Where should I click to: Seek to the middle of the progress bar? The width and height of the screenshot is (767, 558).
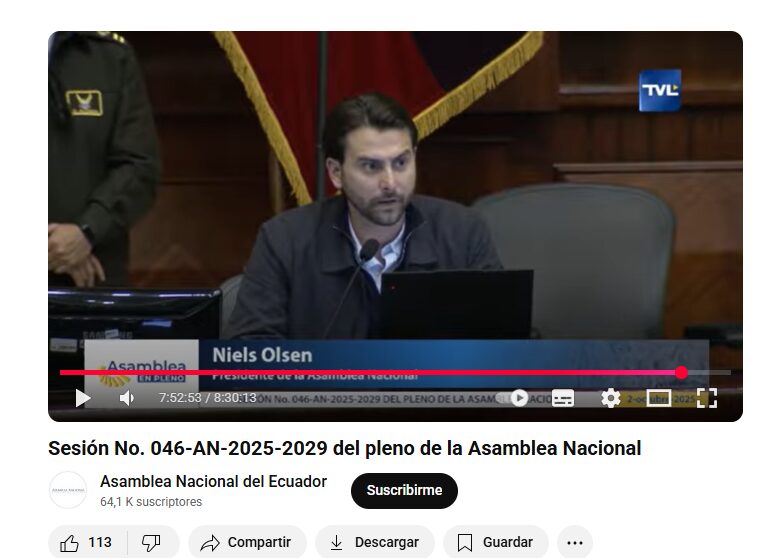395,372
